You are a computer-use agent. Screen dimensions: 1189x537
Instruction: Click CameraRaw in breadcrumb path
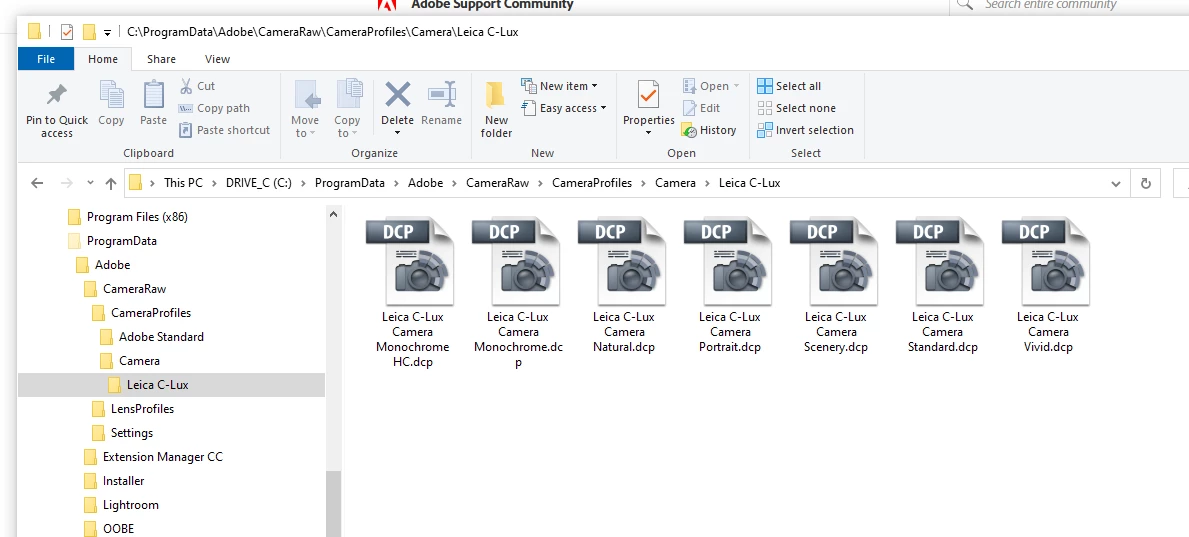(497, 183)
